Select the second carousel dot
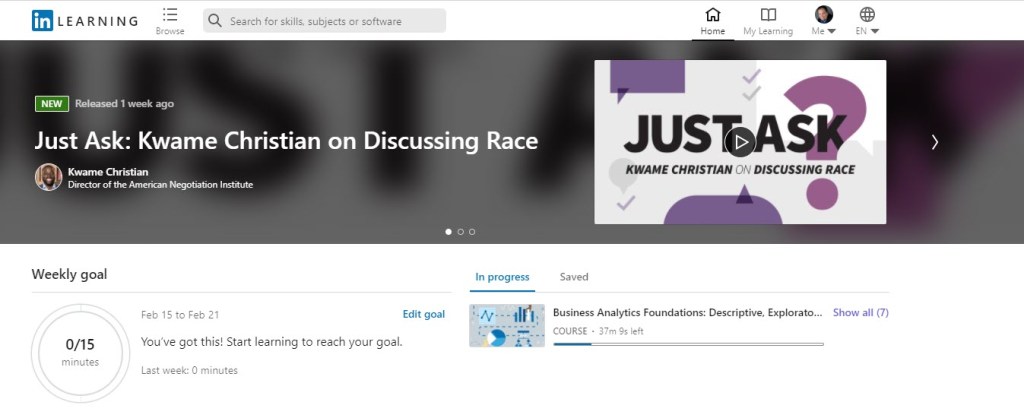This screenshot has width=1024, height=418. [460, 231]
